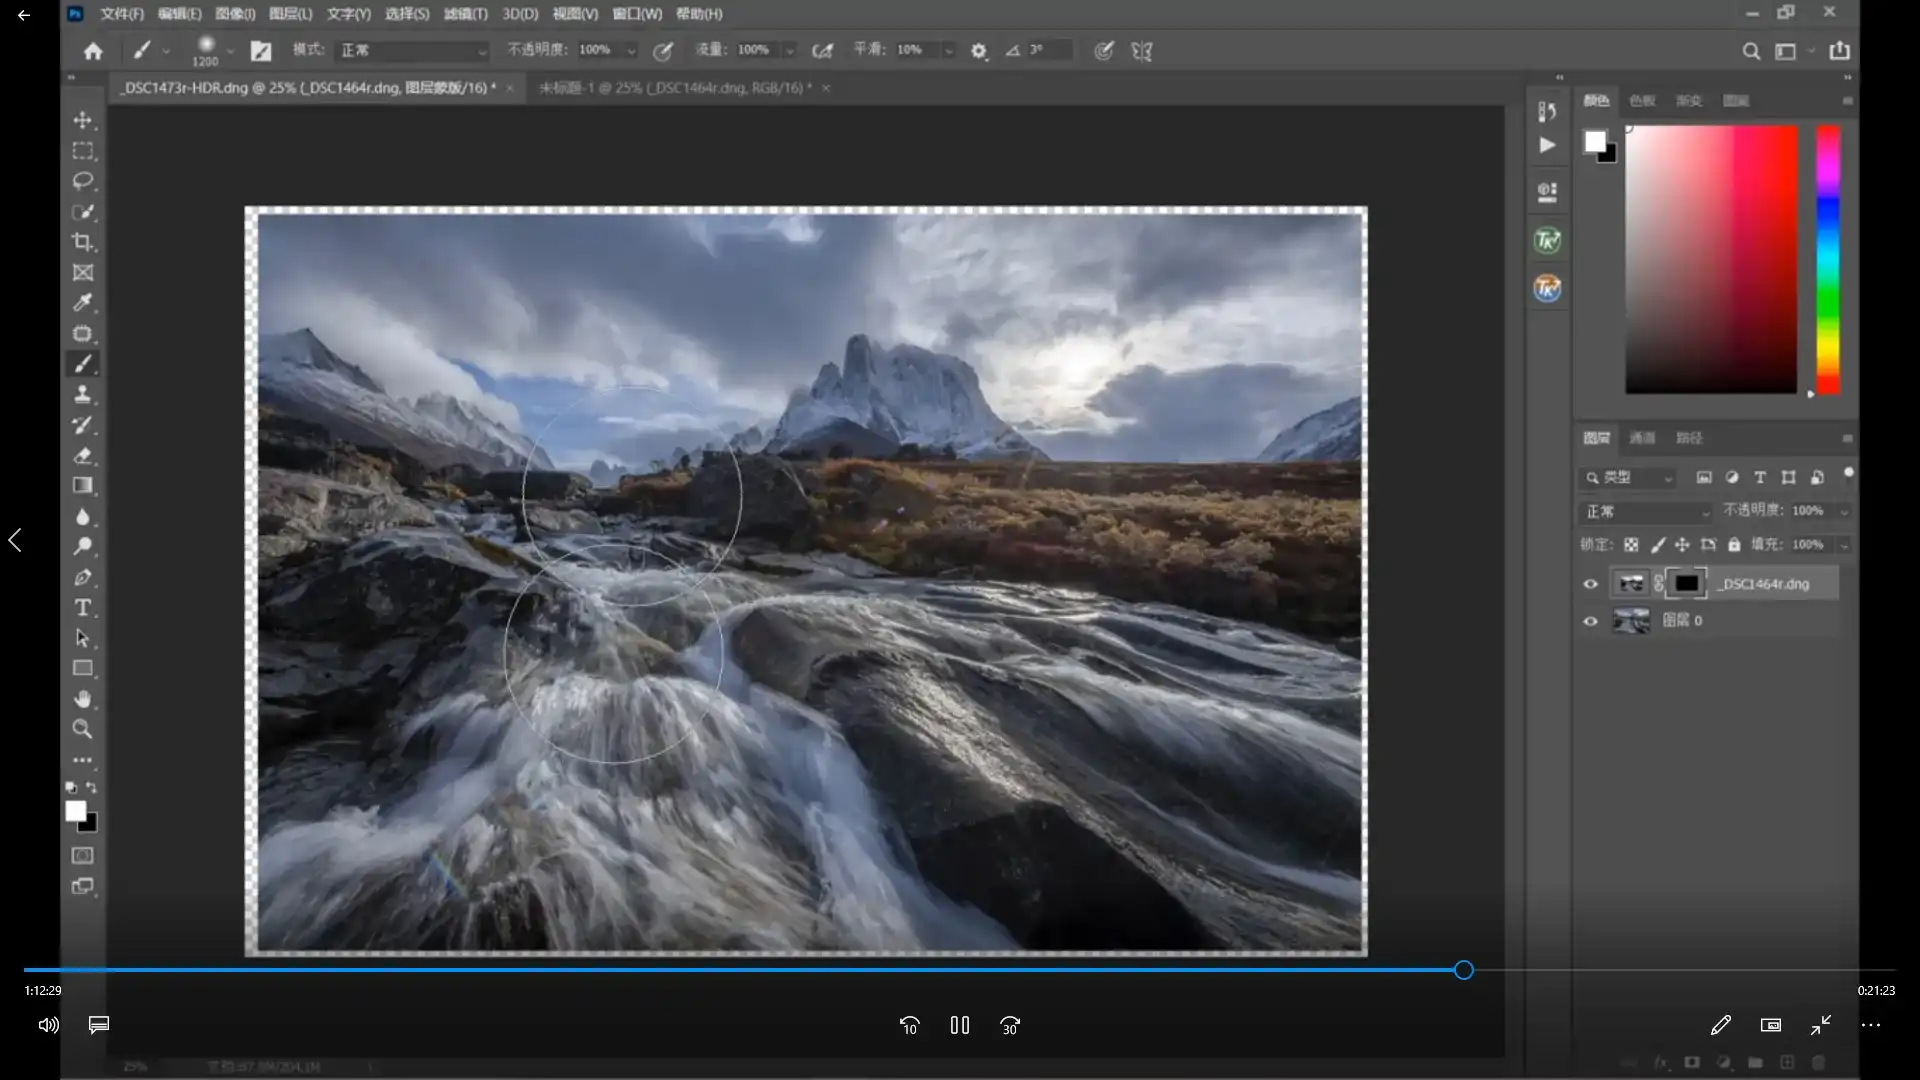This screenshot has width=1920, height=1080.
Task: Click the Eyedropper tool
Action: [x=83, y=303]
